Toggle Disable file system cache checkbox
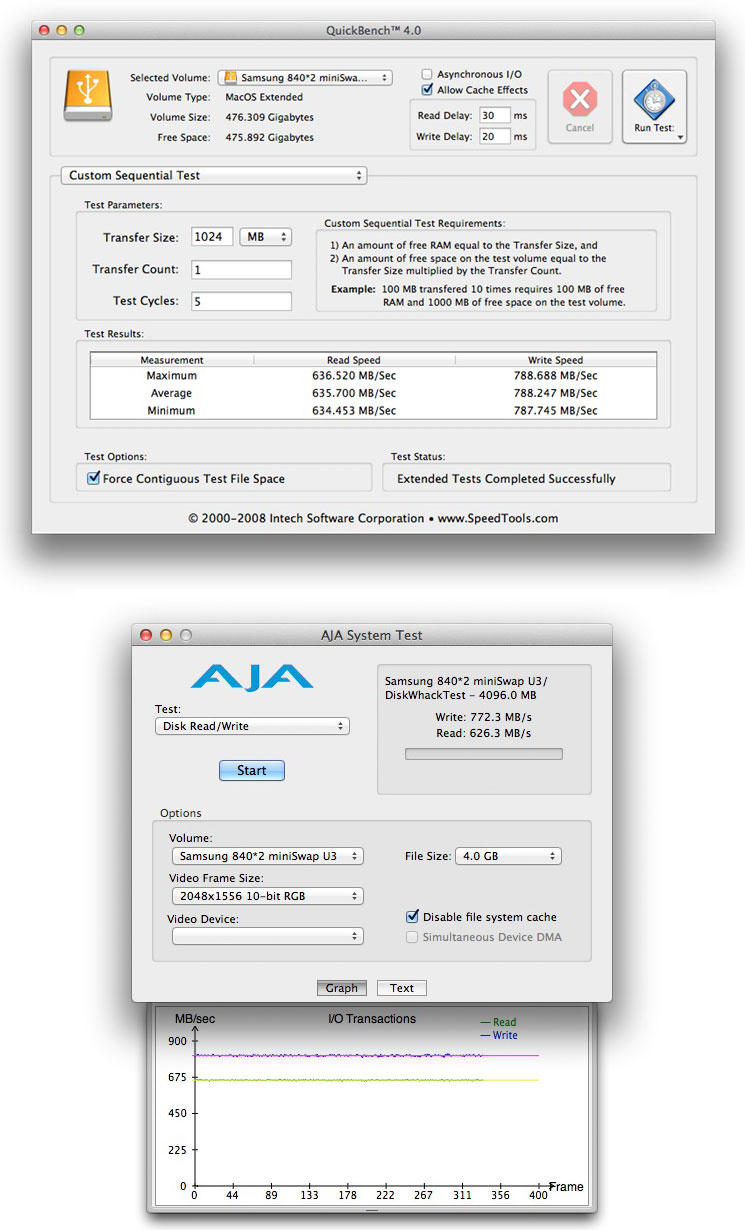The image size is (745, 1230). [x=412, y=916]
